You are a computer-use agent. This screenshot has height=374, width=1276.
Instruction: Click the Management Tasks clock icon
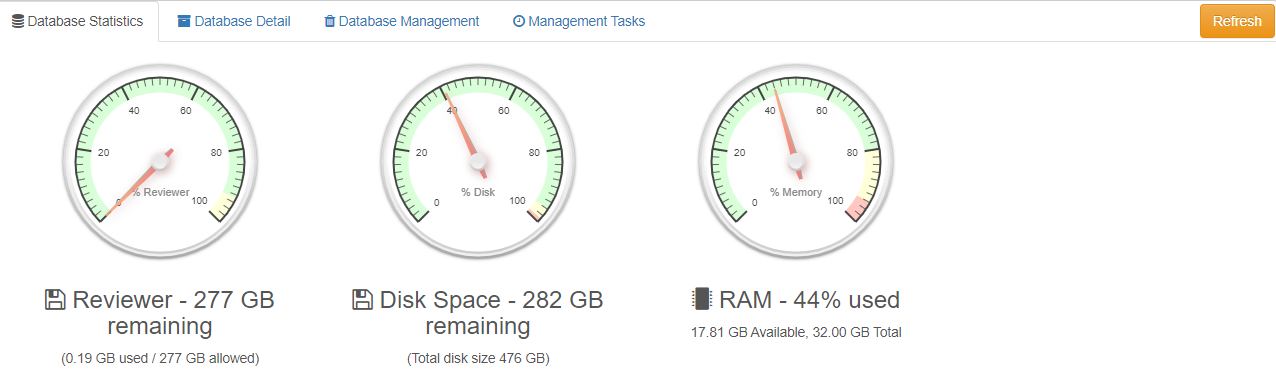tap(518, 21)
